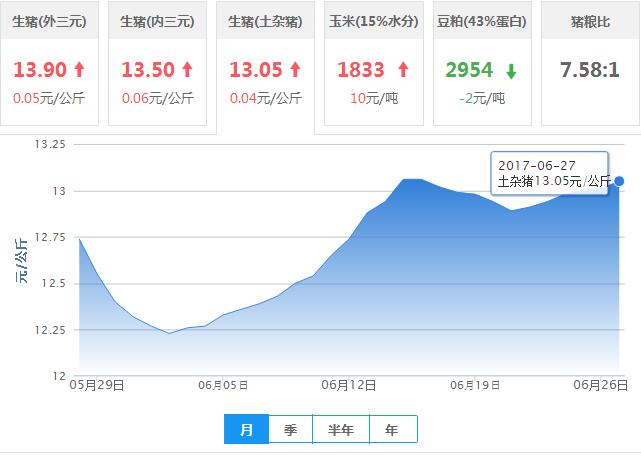The height and width of the screenshot is (462, 641).
Task: Click the green down arrow beside 2954
Action: pos(511,70)
